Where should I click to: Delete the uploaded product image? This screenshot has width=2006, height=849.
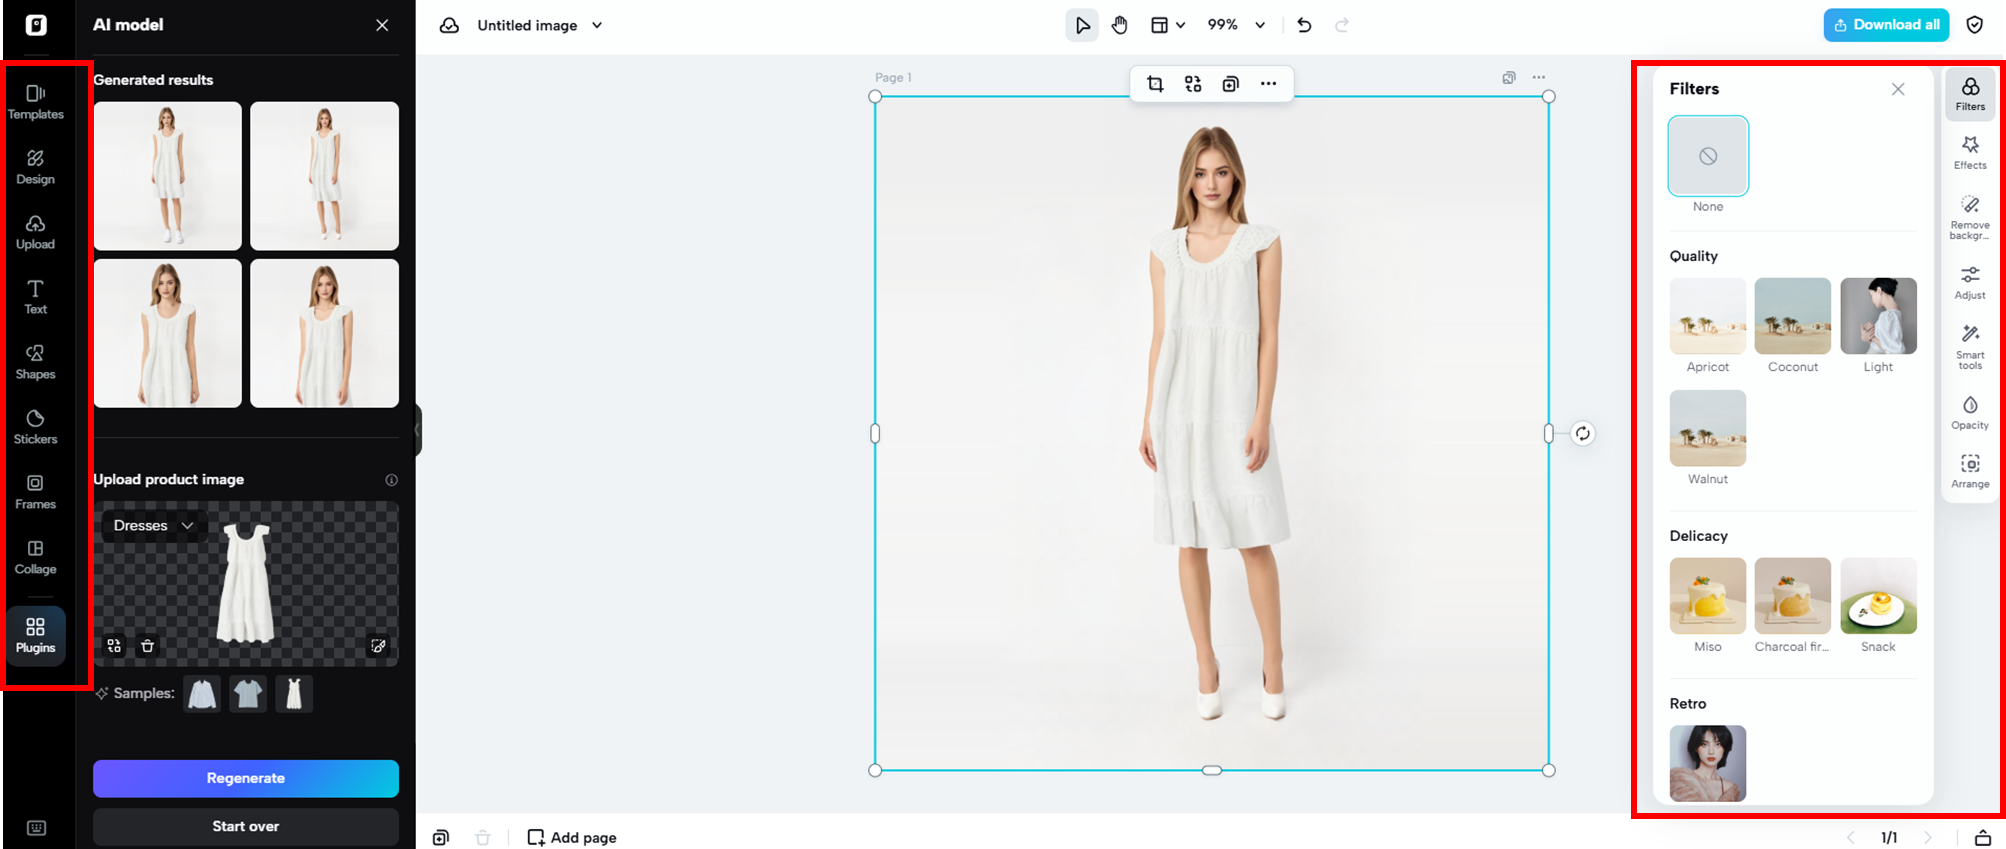click(x=148, y=646)
